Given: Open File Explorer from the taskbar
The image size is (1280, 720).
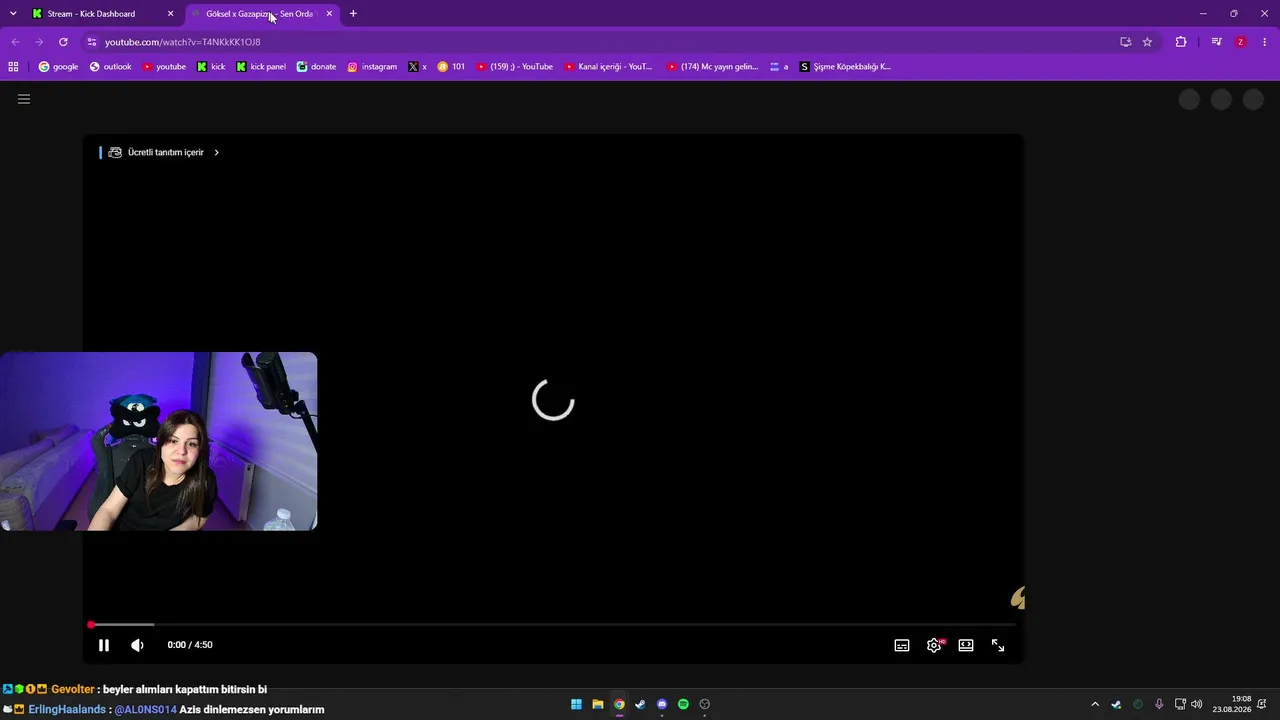Looking at the screenshot, I should click(x=598, y=704).
